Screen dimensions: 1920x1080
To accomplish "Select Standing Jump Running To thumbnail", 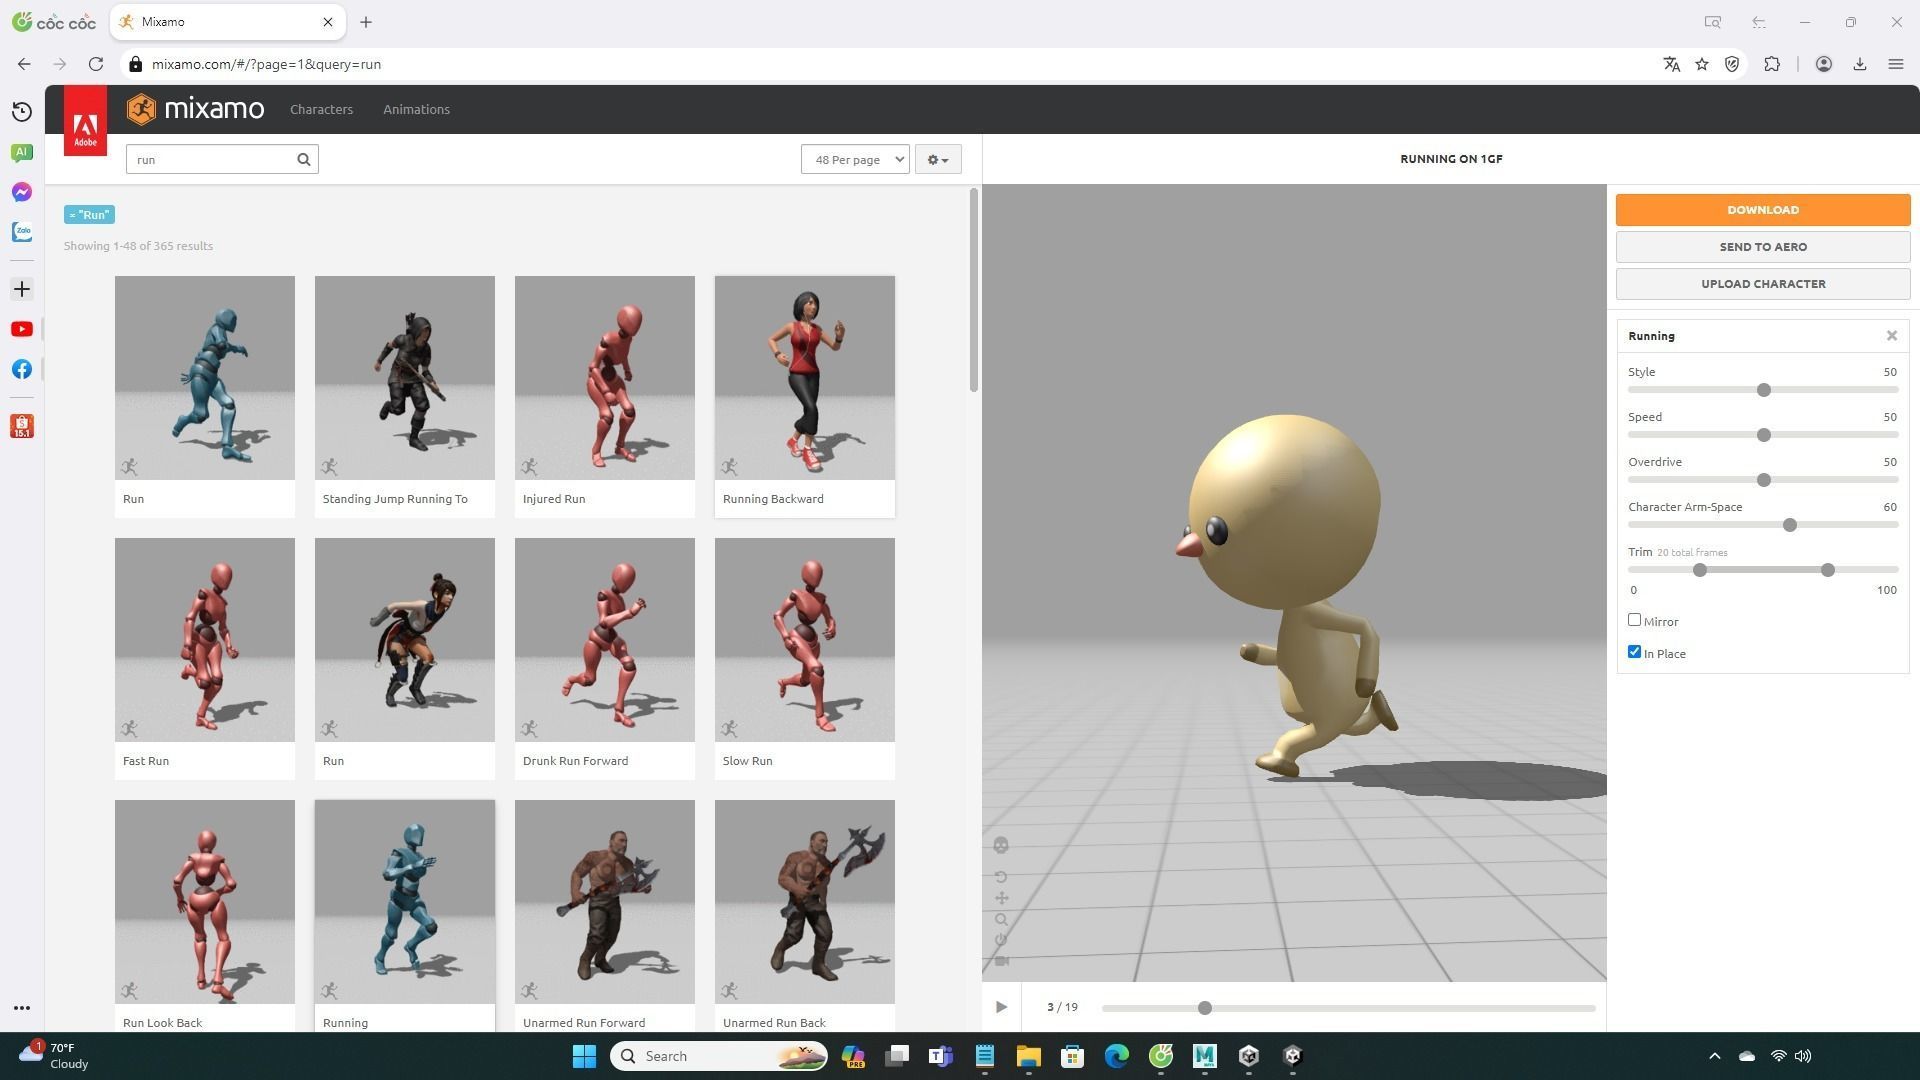I will pos(405,378).
